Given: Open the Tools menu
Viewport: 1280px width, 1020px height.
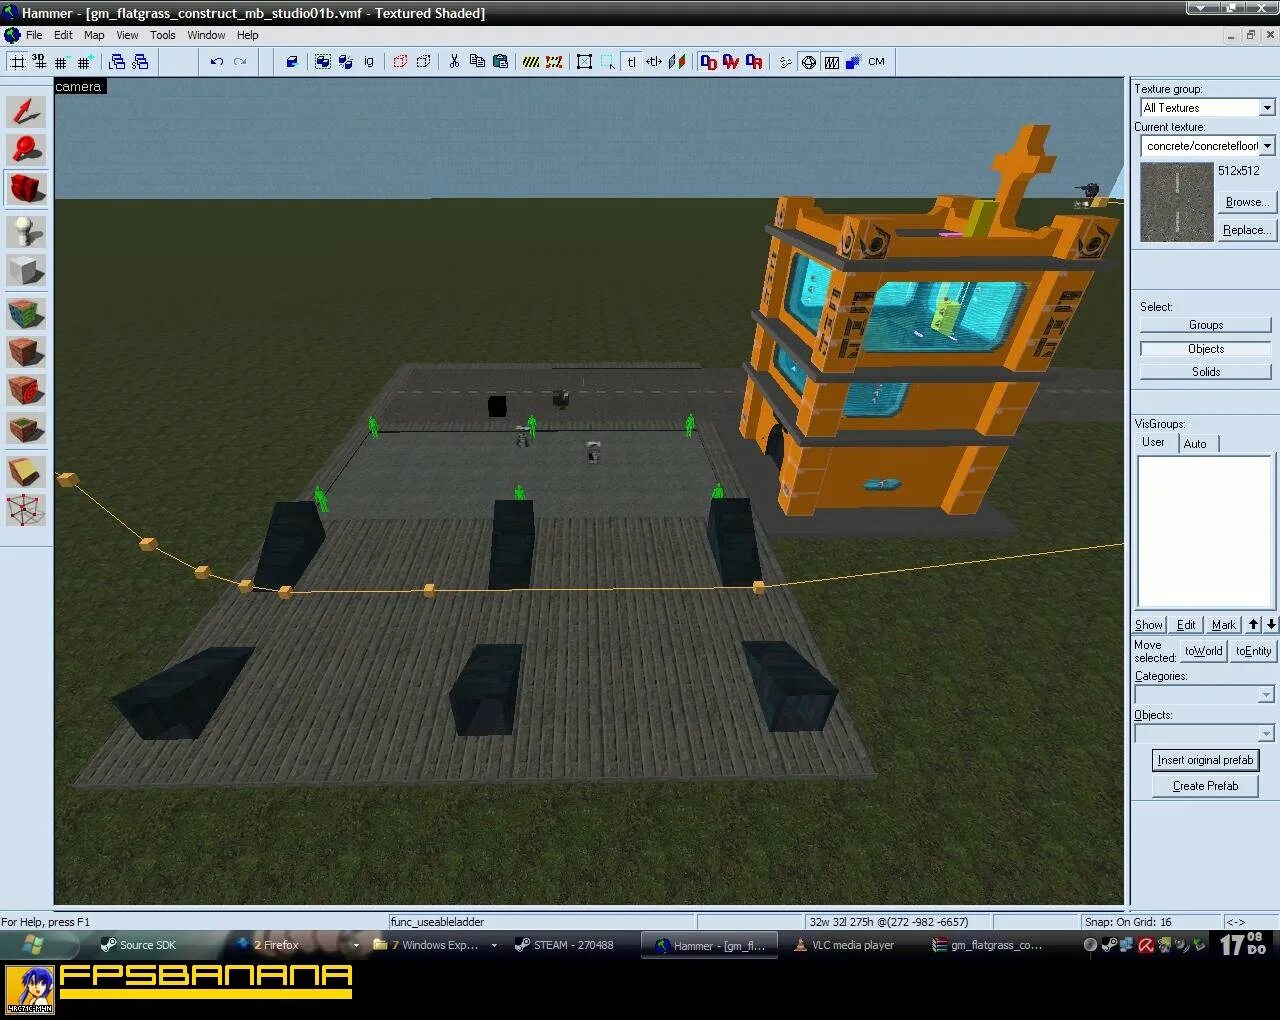Looking at the screenshot, I should 162,35.
